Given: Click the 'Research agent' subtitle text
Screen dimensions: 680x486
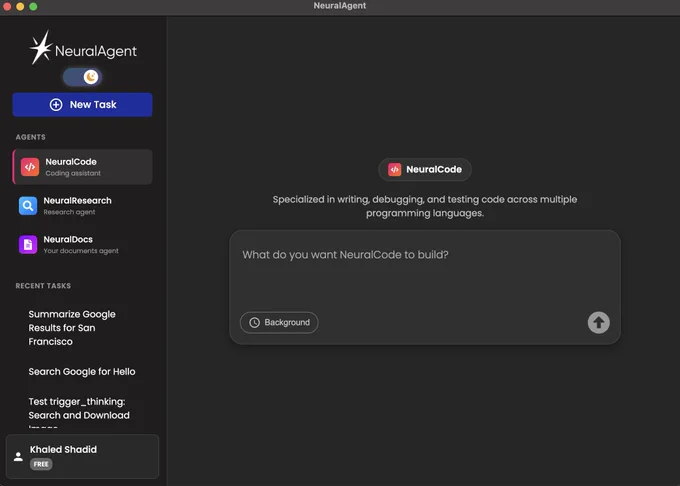Looking at the screenshot, I should pos(69,212).
